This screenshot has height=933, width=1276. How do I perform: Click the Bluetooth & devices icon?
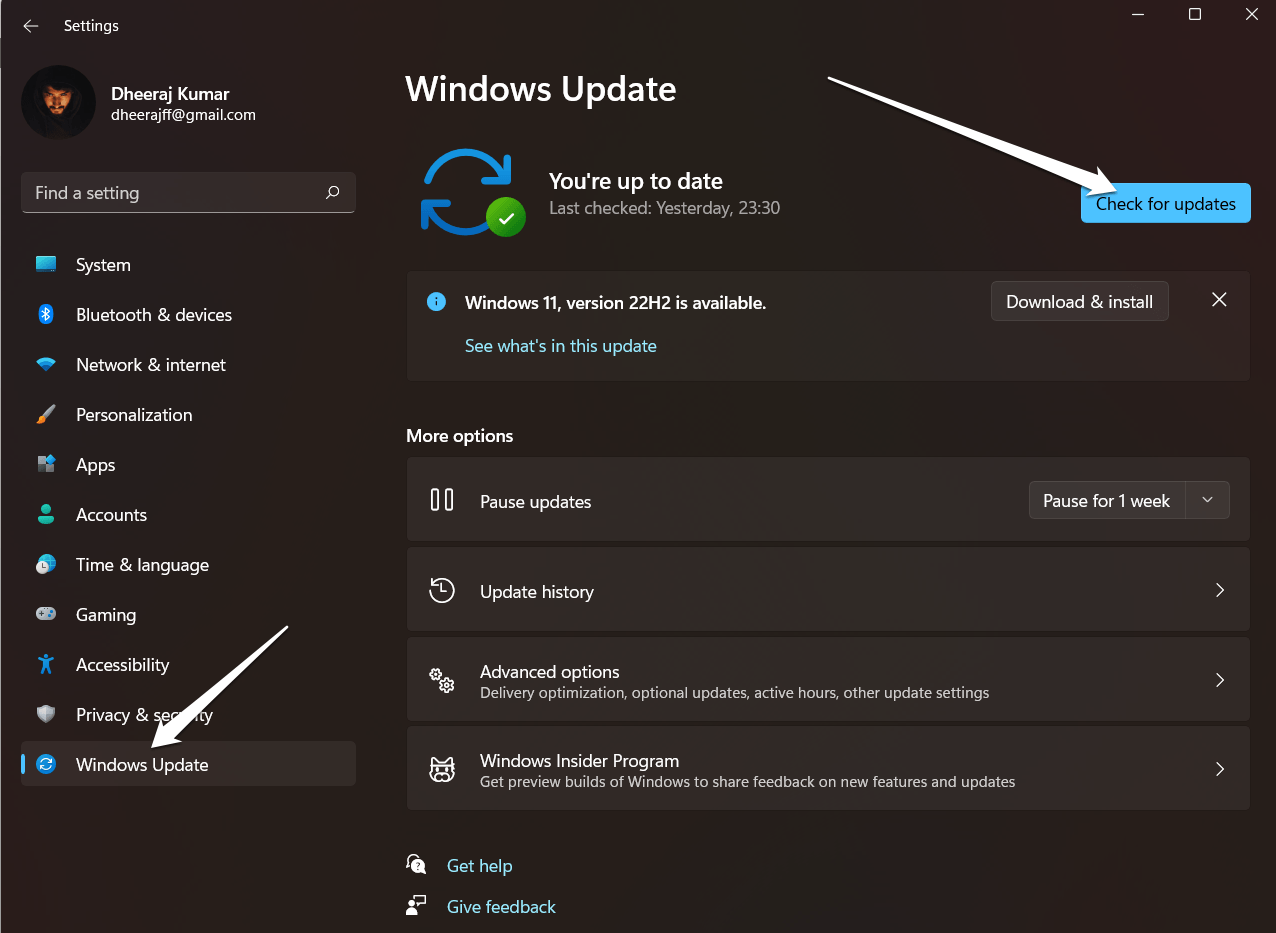46,314
